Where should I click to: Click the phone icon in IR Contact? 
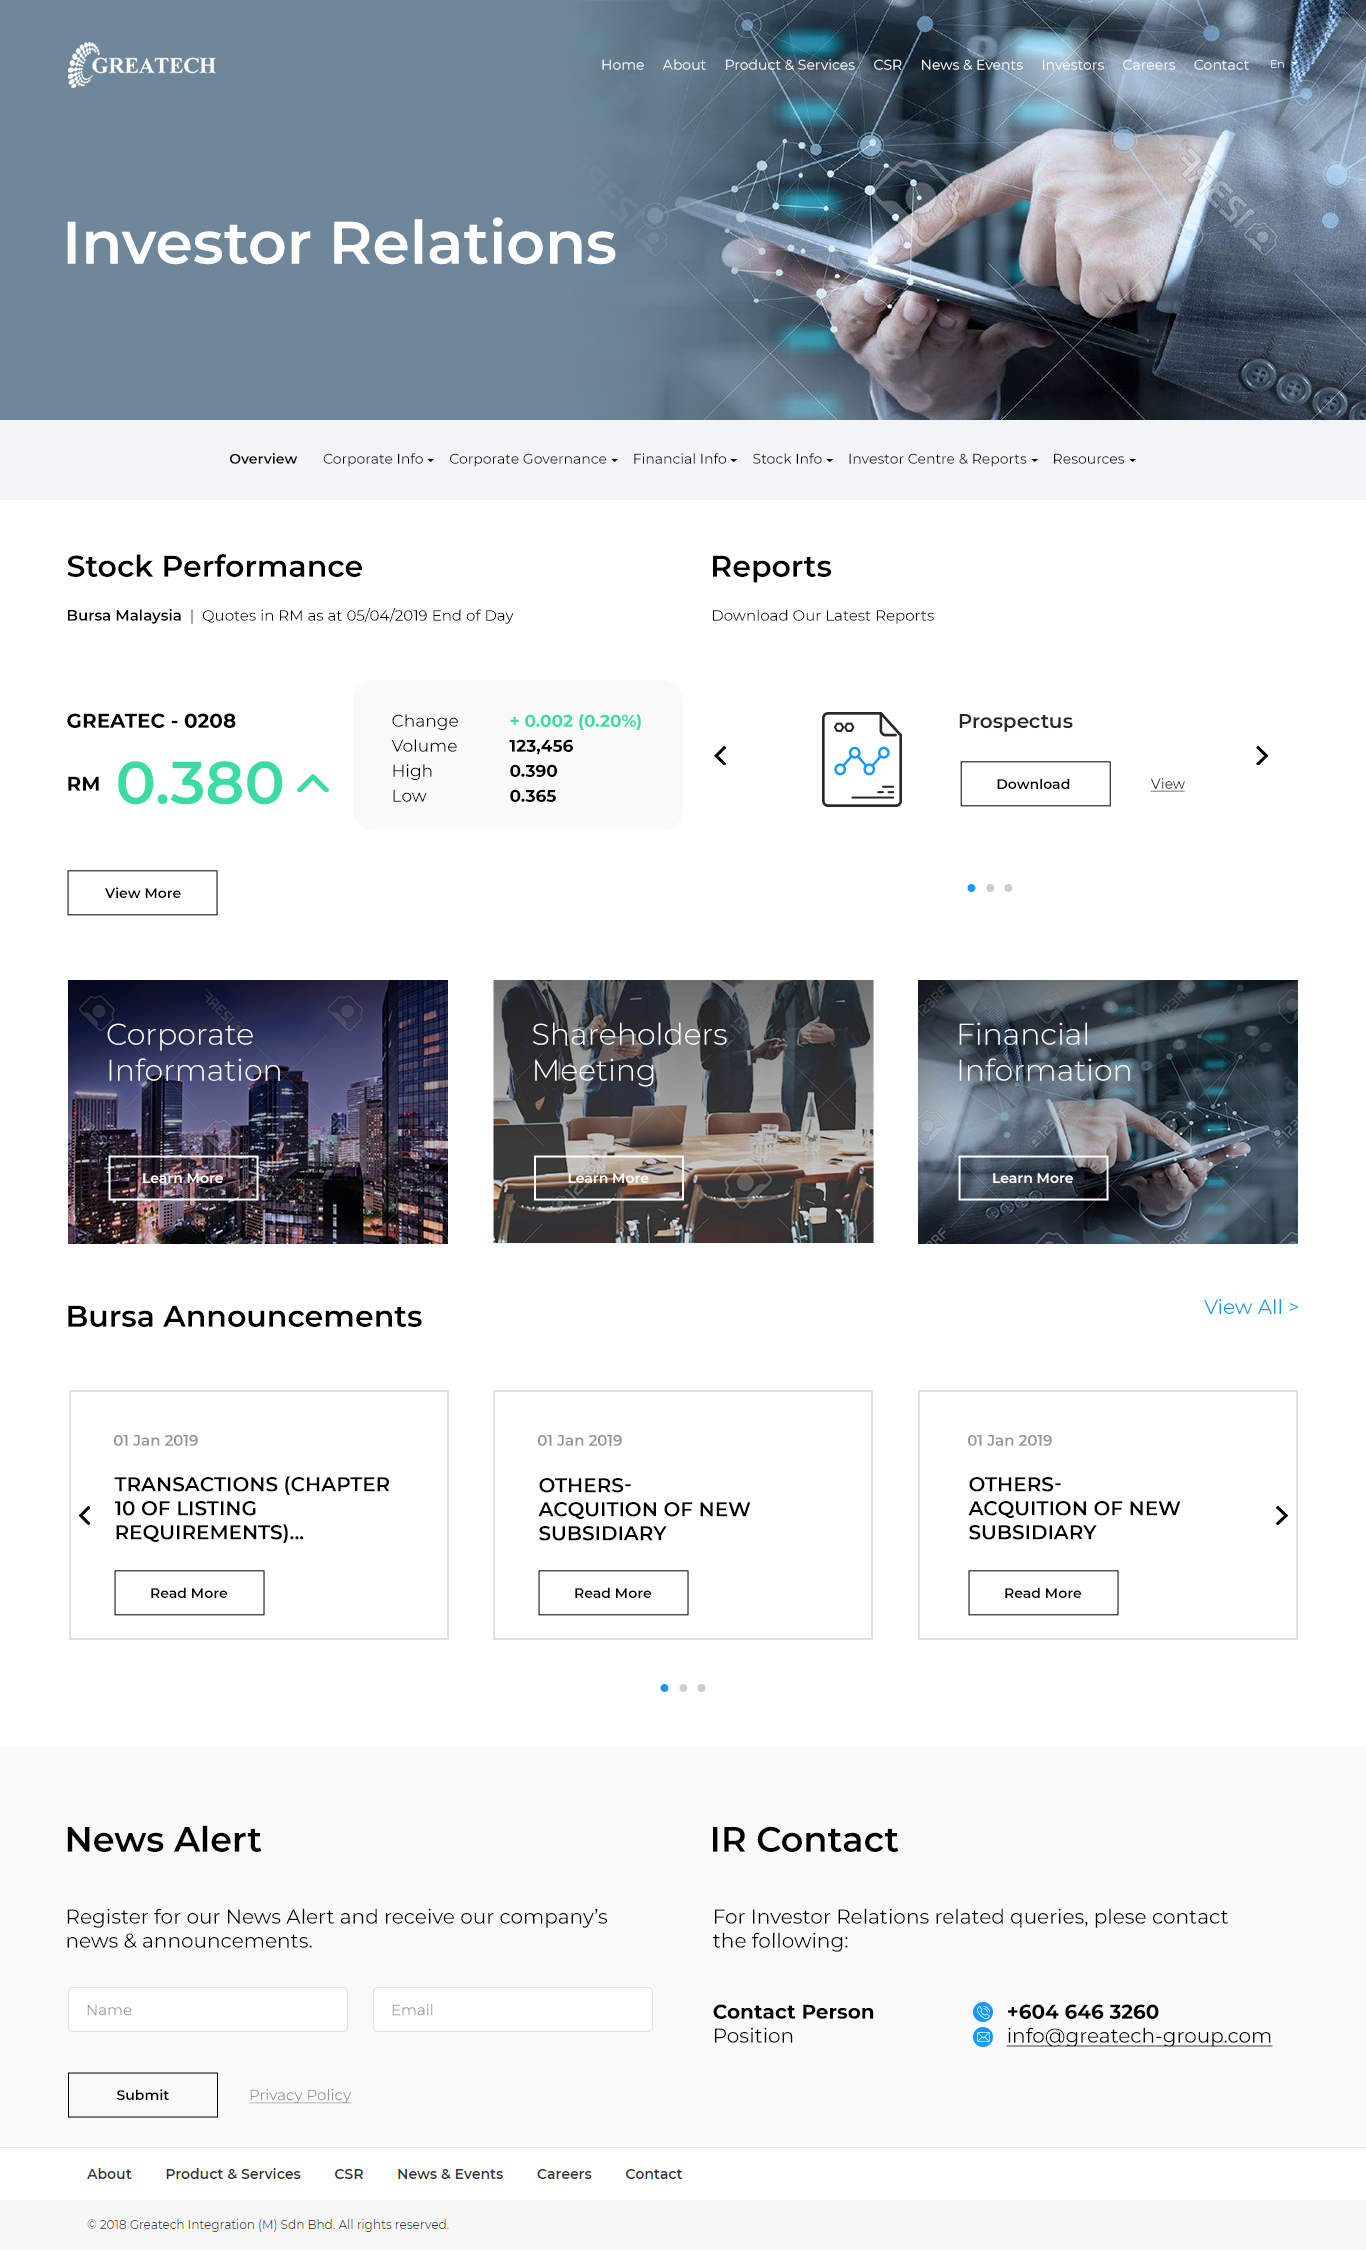[983, 2011]
